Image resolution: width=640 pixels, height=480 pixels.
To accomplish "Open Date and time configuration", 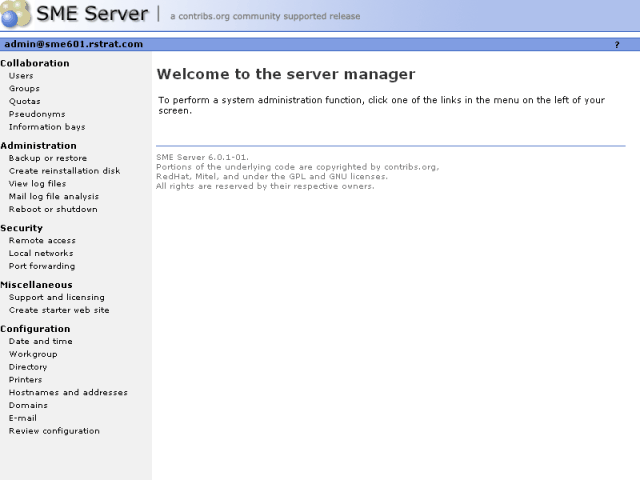I will (41, 341).
